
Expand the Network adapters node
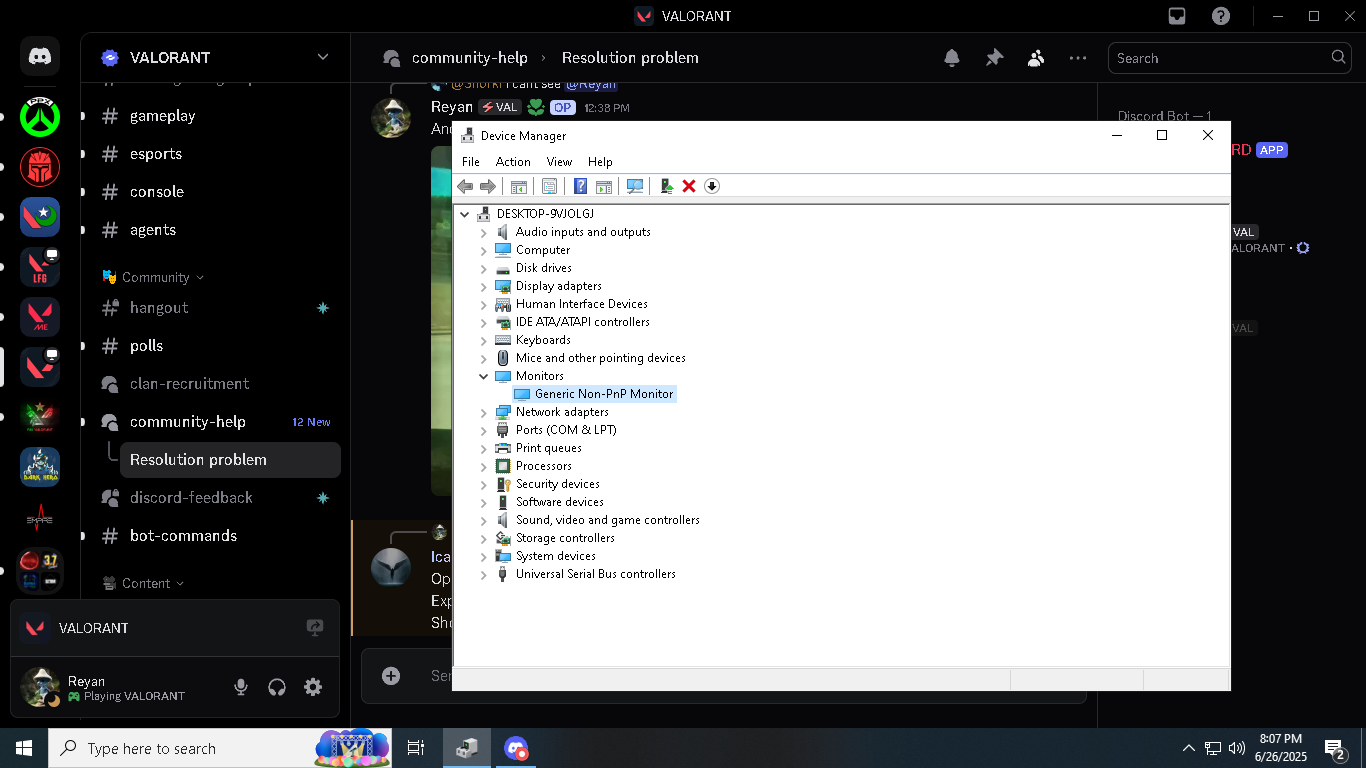click(x=484, y=412)
